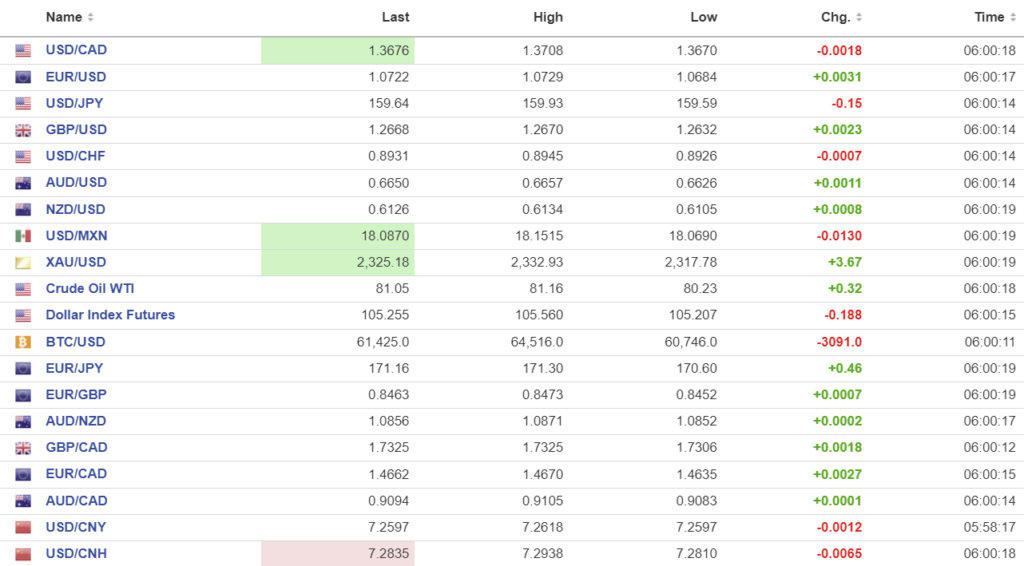This screenshot has width=1024, height=566.
Task: Open the EUR/GBP pair link
Action: 76,394
